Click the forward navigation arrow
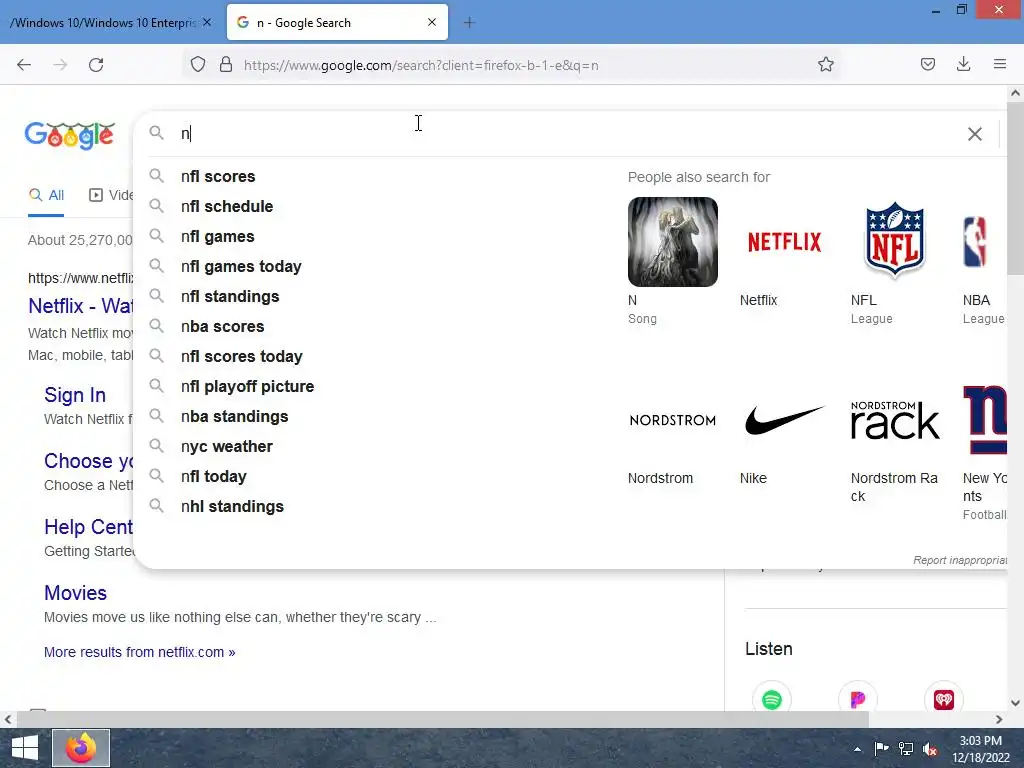This screenshot has width=1024, height=768. point(60,65)
